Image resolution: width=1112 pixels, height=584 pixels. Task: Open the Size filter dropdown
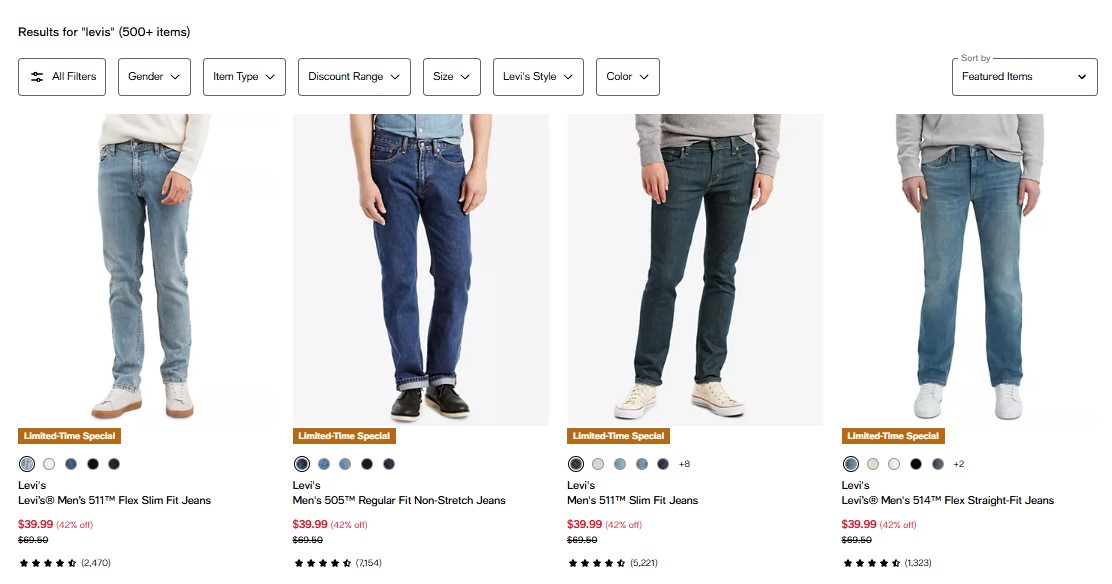[452, 77]
